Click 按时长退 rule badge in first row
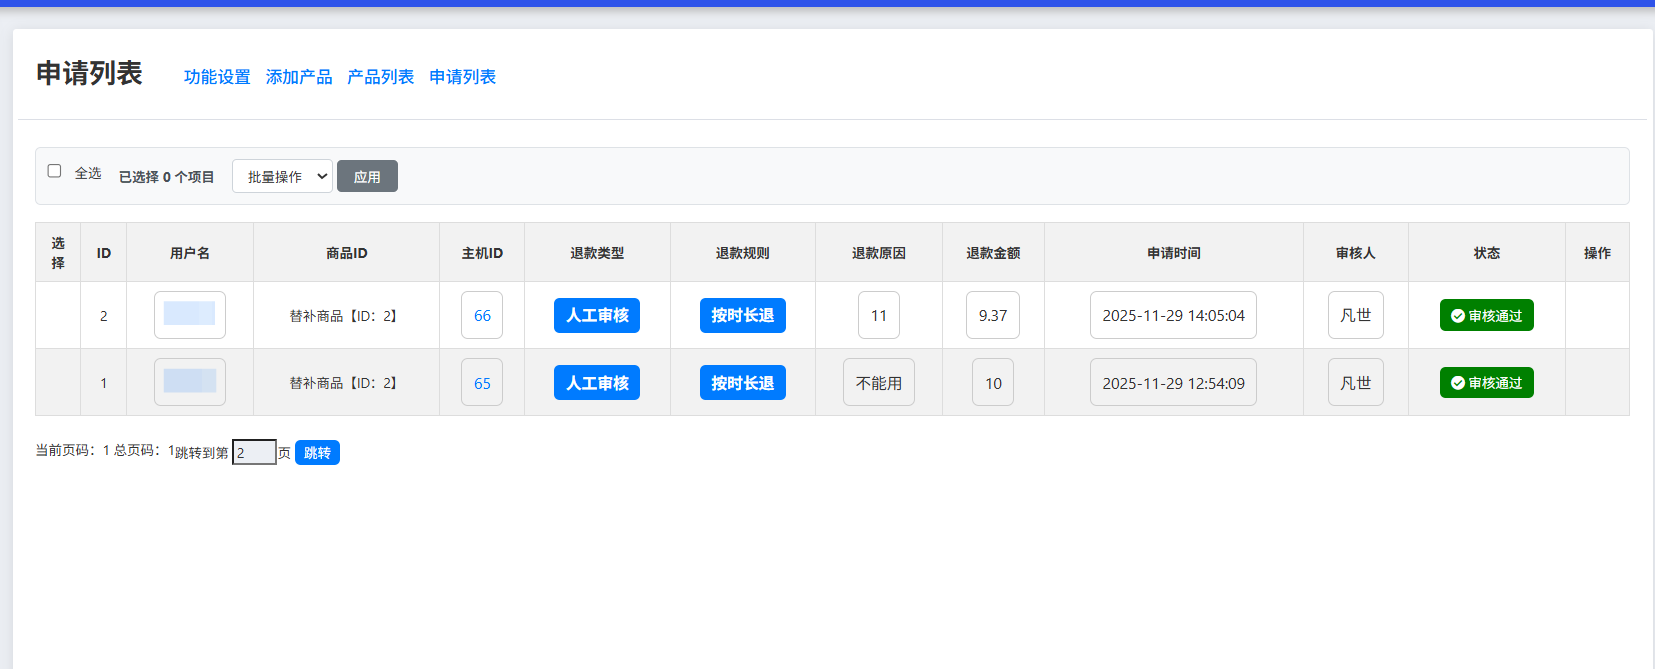The width and height of the screenshot is (1655, 669). (x=742, y=315)
